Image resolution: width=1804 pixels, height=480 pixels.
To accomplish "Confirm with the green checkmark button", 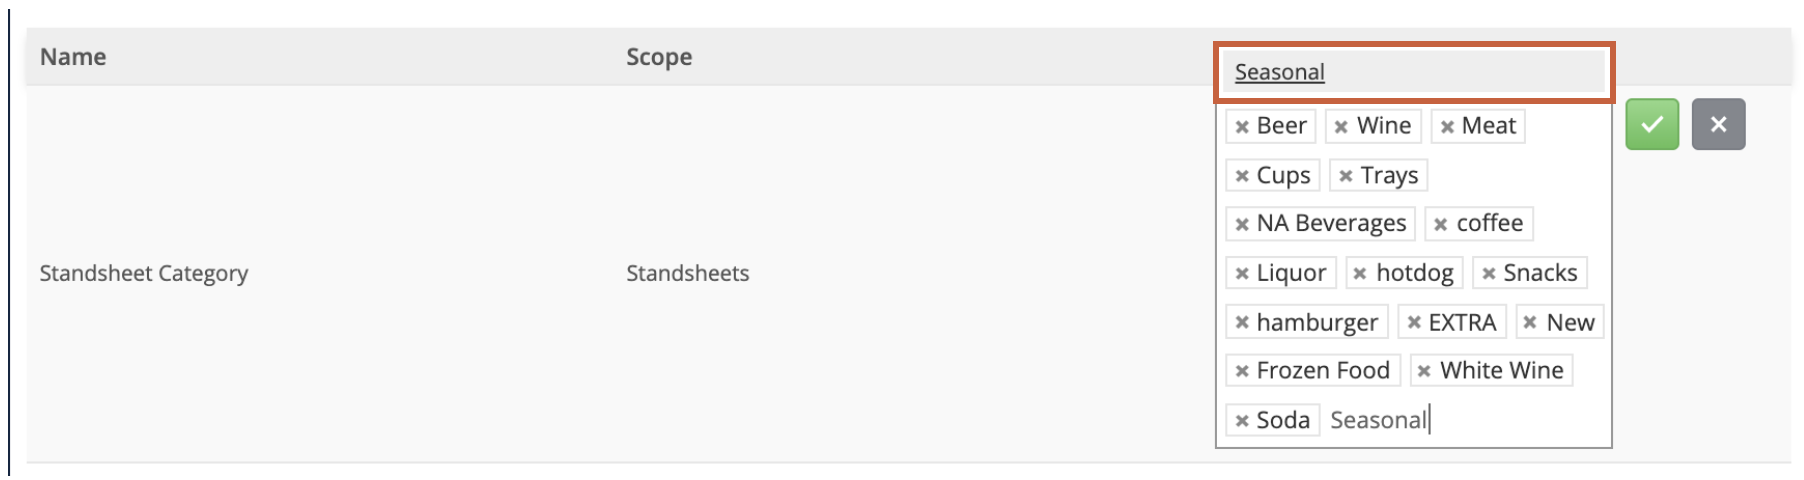I will (1652, 124).
